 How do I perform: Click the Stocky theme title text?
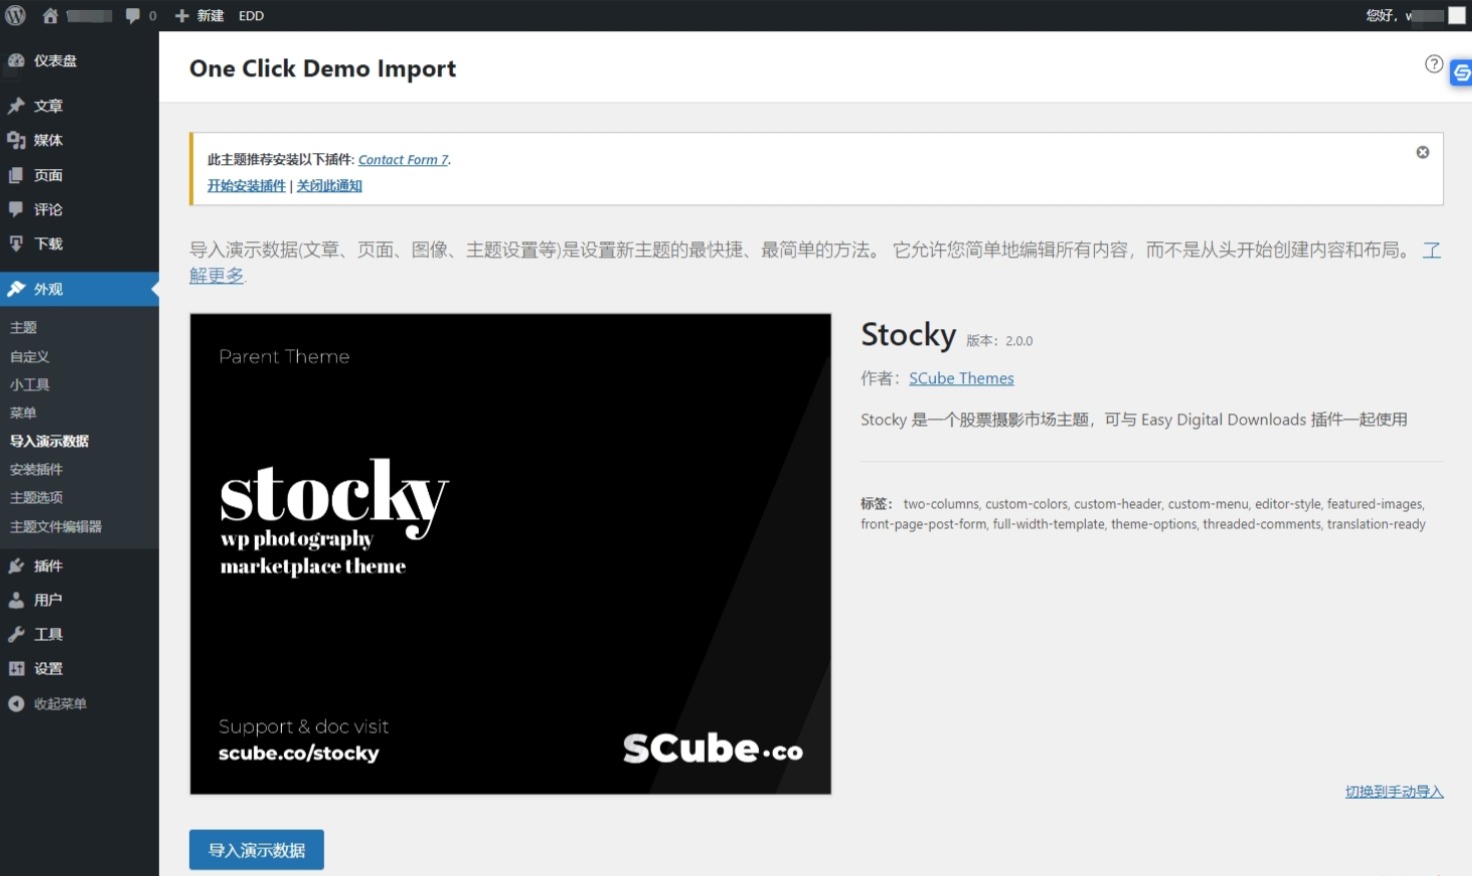point(908,335)
